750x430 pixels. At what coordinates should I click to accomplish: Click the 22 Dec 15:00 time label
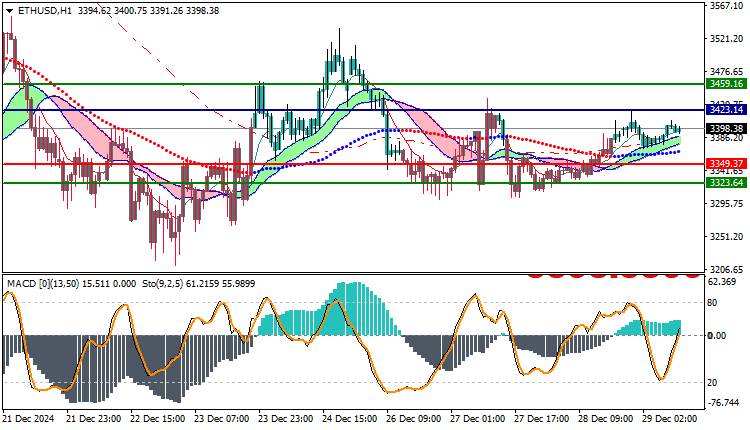coord(157,419)
